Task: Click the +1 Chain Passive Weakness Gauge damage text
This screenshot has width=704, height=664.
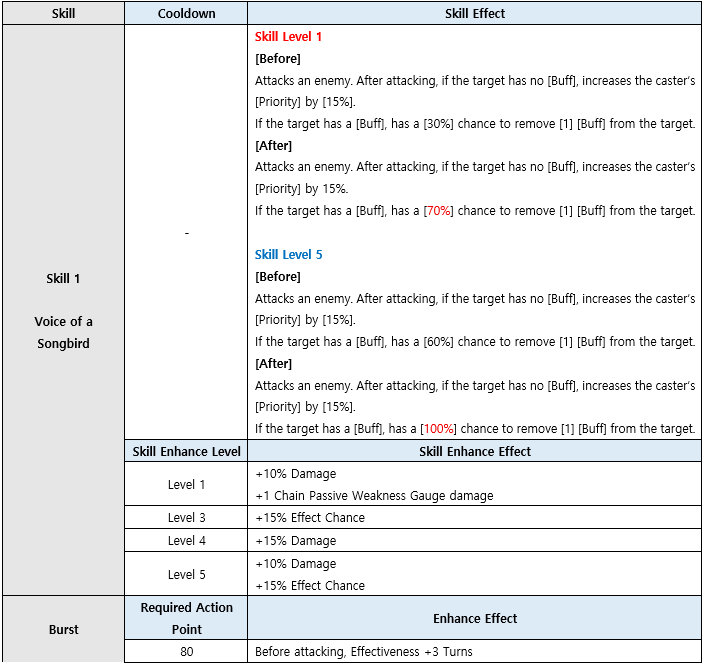Action: pyautogui.click(x=373, y=496)
